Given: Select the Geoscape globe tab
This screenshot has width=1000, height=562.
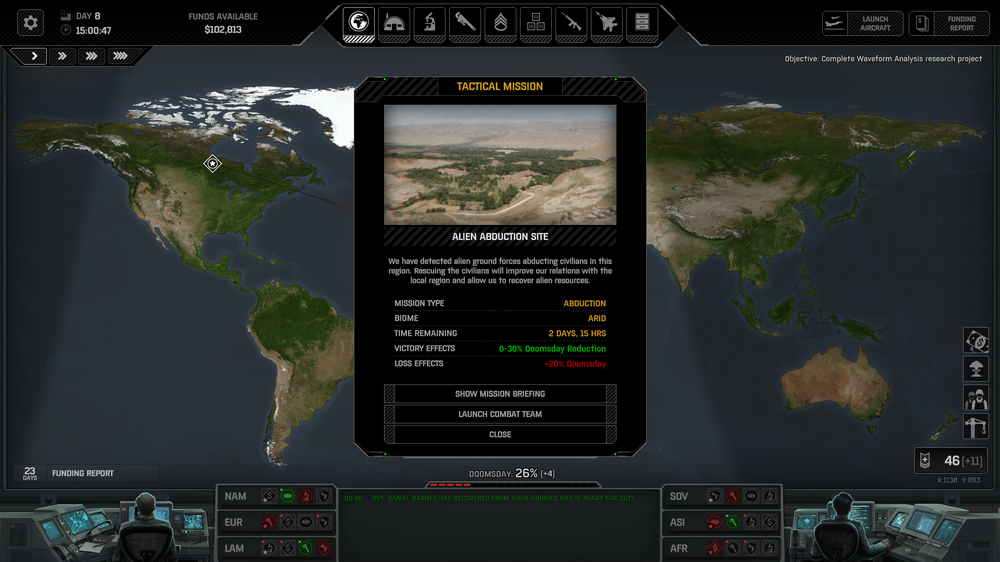Looking at the screenshot, I should (x=358, y=23).
